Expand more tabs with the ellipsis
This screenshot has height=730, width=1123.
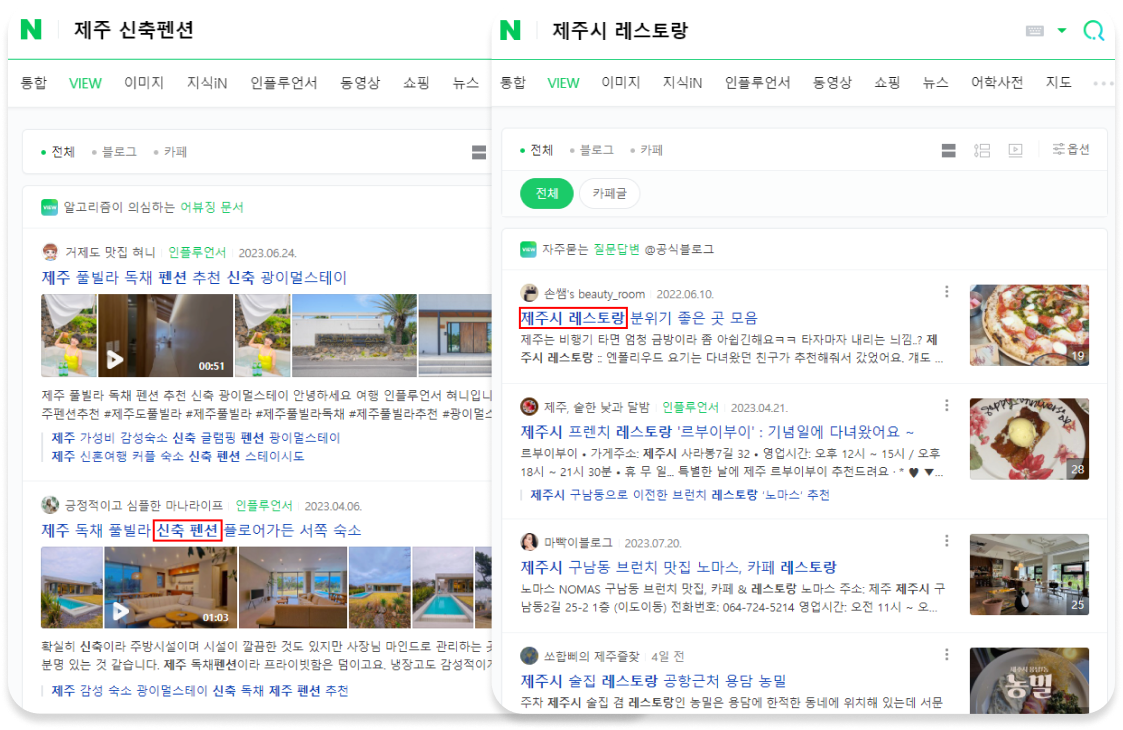click(x=1103, y=83)
